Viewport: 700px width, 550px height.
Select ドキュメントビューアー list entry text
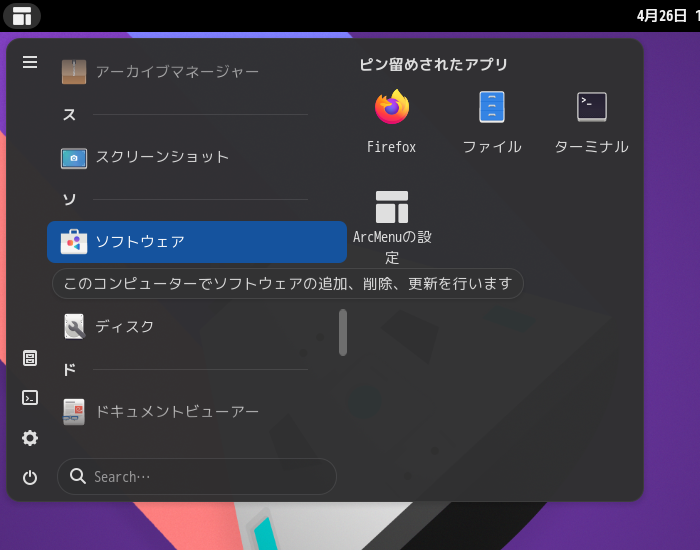pyautogui.click(x=177, y=411)
